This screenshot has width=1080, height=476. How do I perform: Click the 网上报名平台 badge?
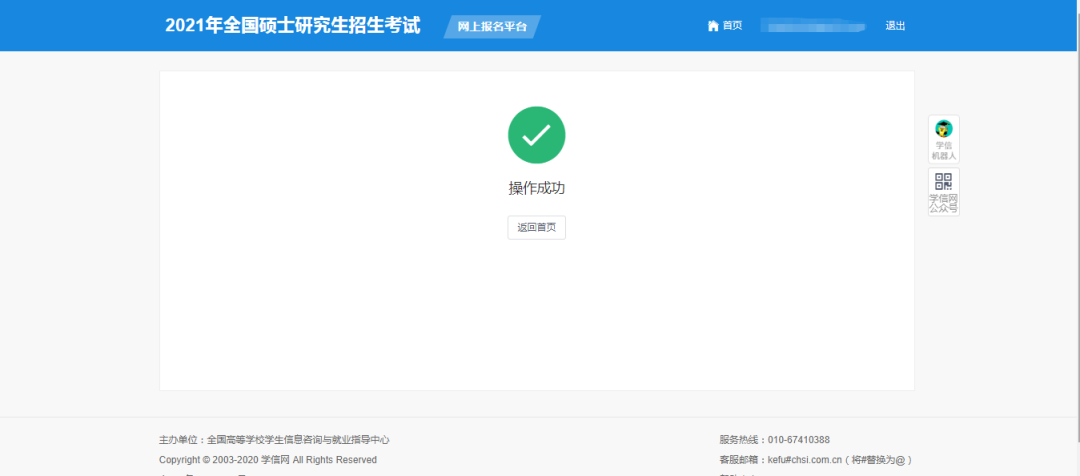492,26
